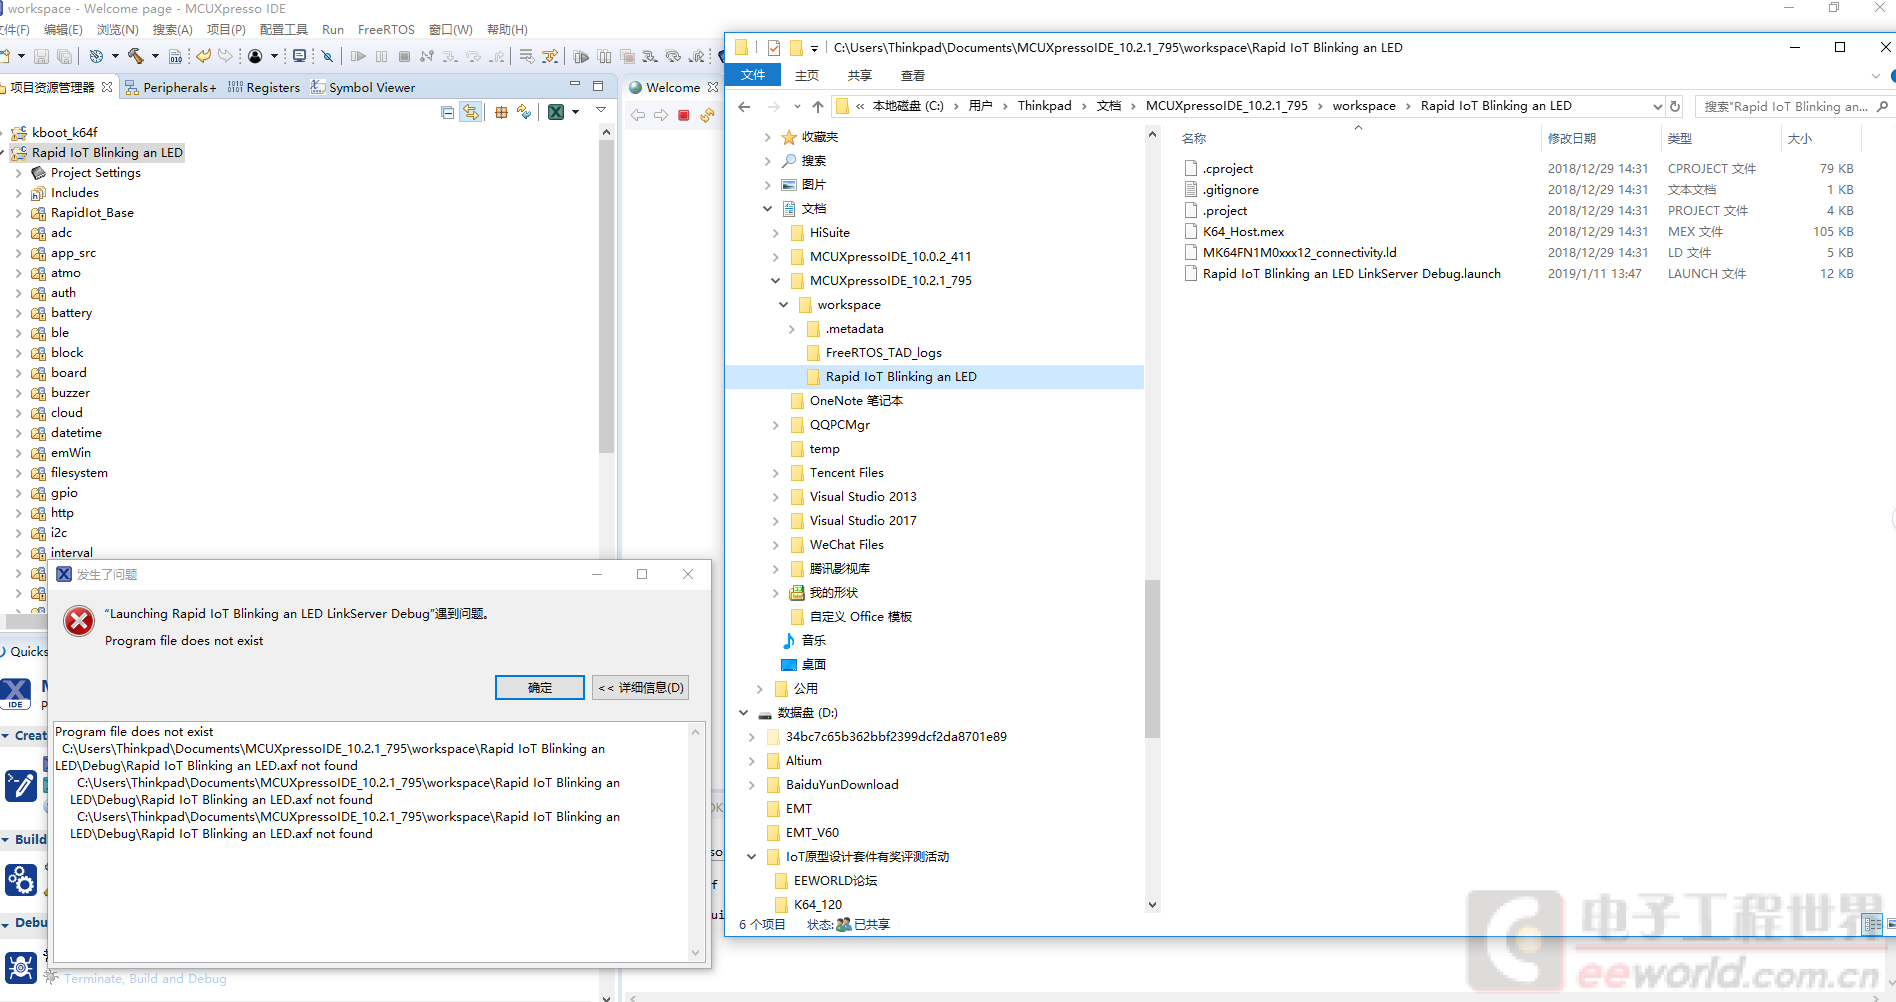The height and width of the screenshot is (1002, 1896).
Task: Click the pencil create-project Quickstart icon
Action: [x=21, y=786]
